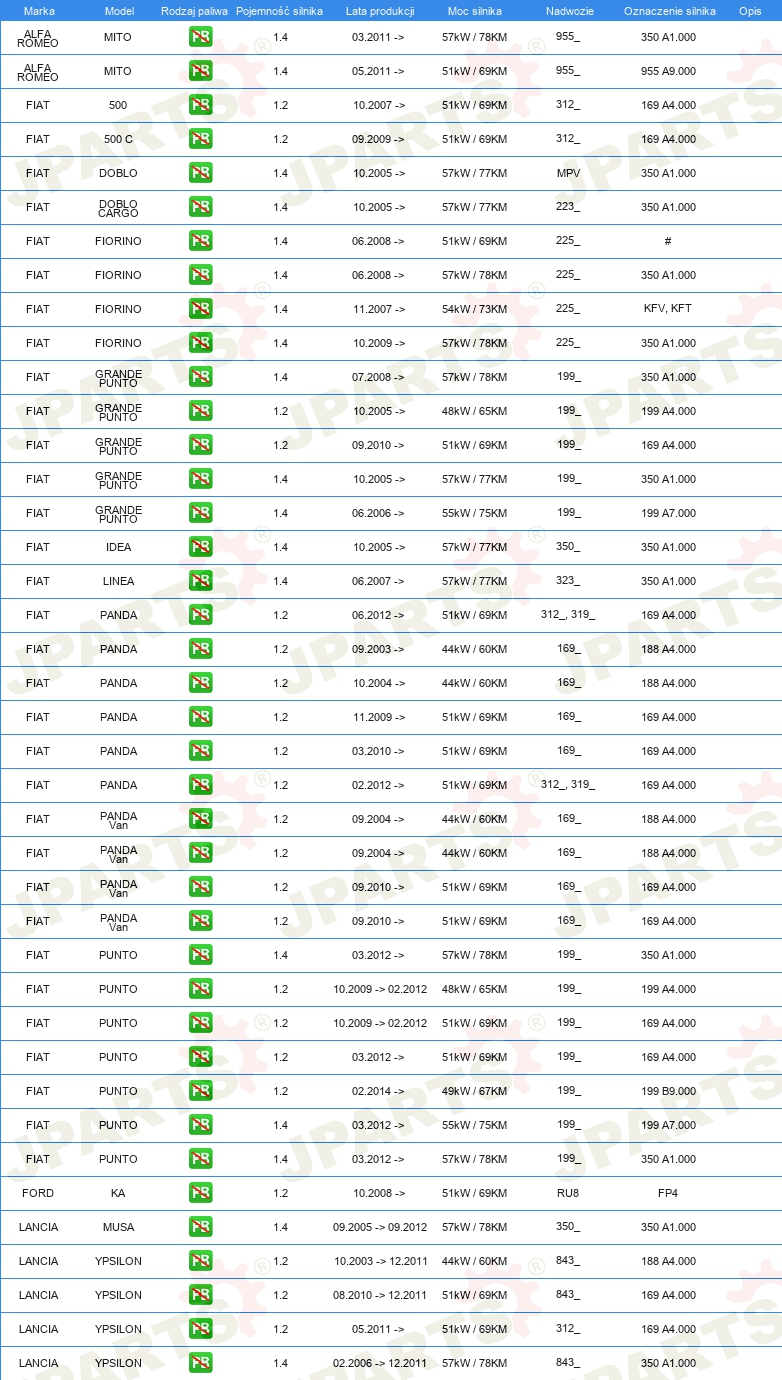Click the 10.2008 -> production date cell
782x1380 pixels.
pos(378,1193)
